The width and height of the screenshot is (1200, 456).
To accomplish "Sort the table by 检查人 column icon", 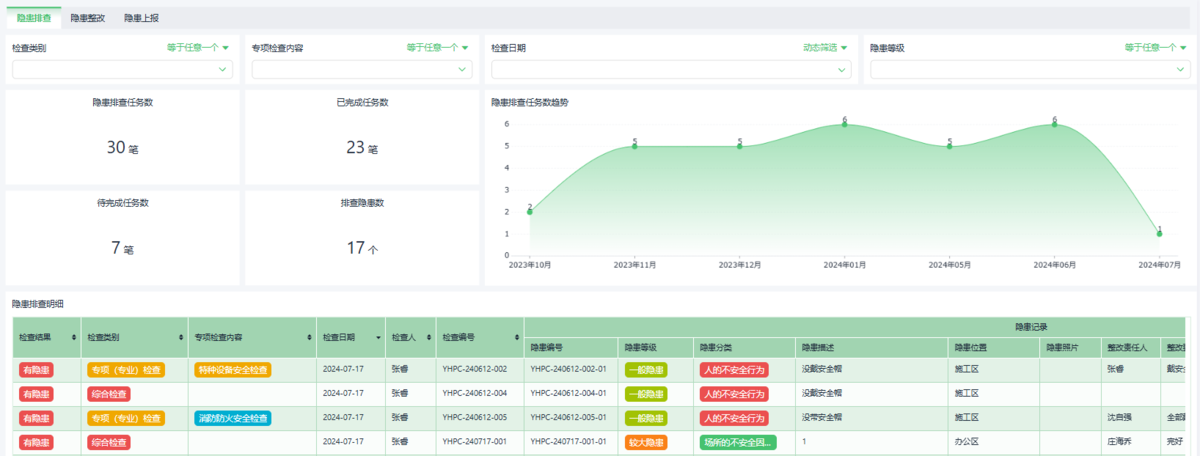I will (430, 338).
